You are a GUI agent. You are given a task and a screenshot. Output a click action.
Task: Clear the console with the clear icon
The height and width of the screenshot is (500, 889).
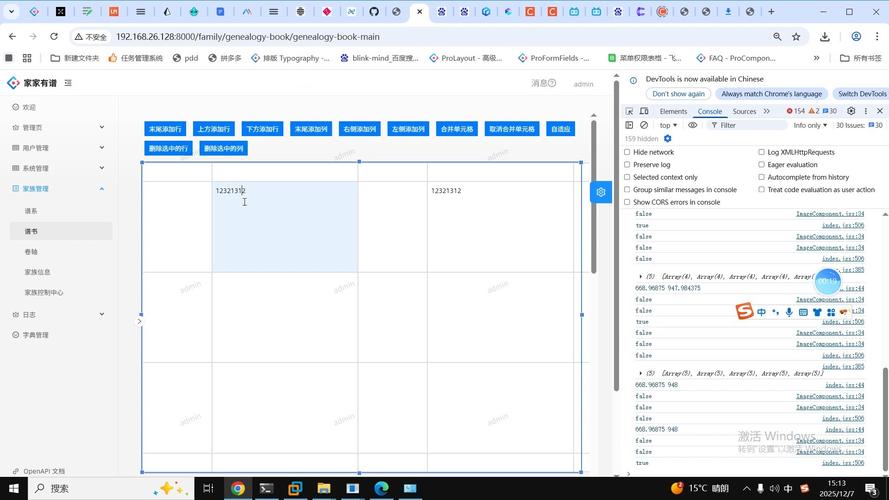[644, 125]
